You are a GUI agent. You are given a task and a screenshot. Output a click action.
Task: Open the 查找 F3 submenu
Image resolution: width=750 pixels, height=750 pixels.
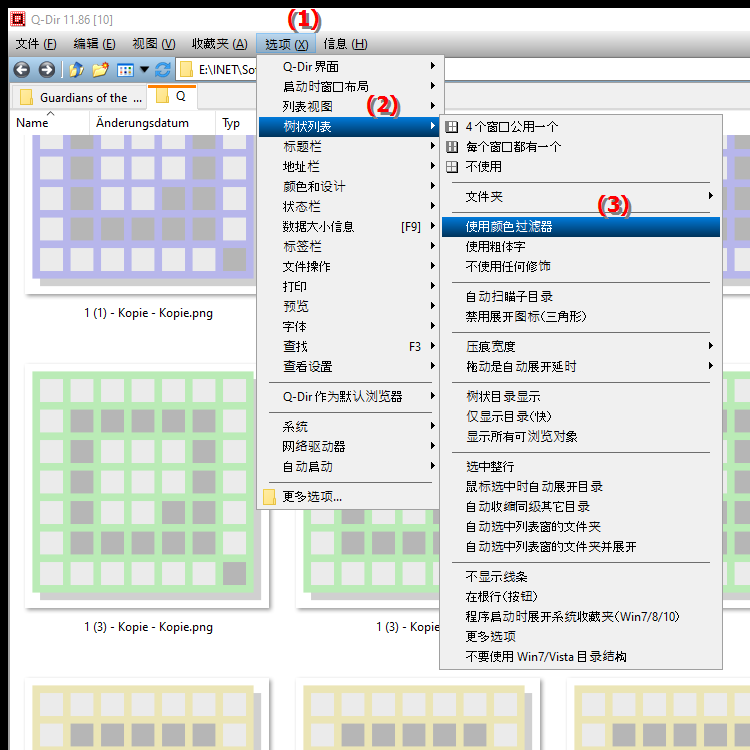(349, 346)
